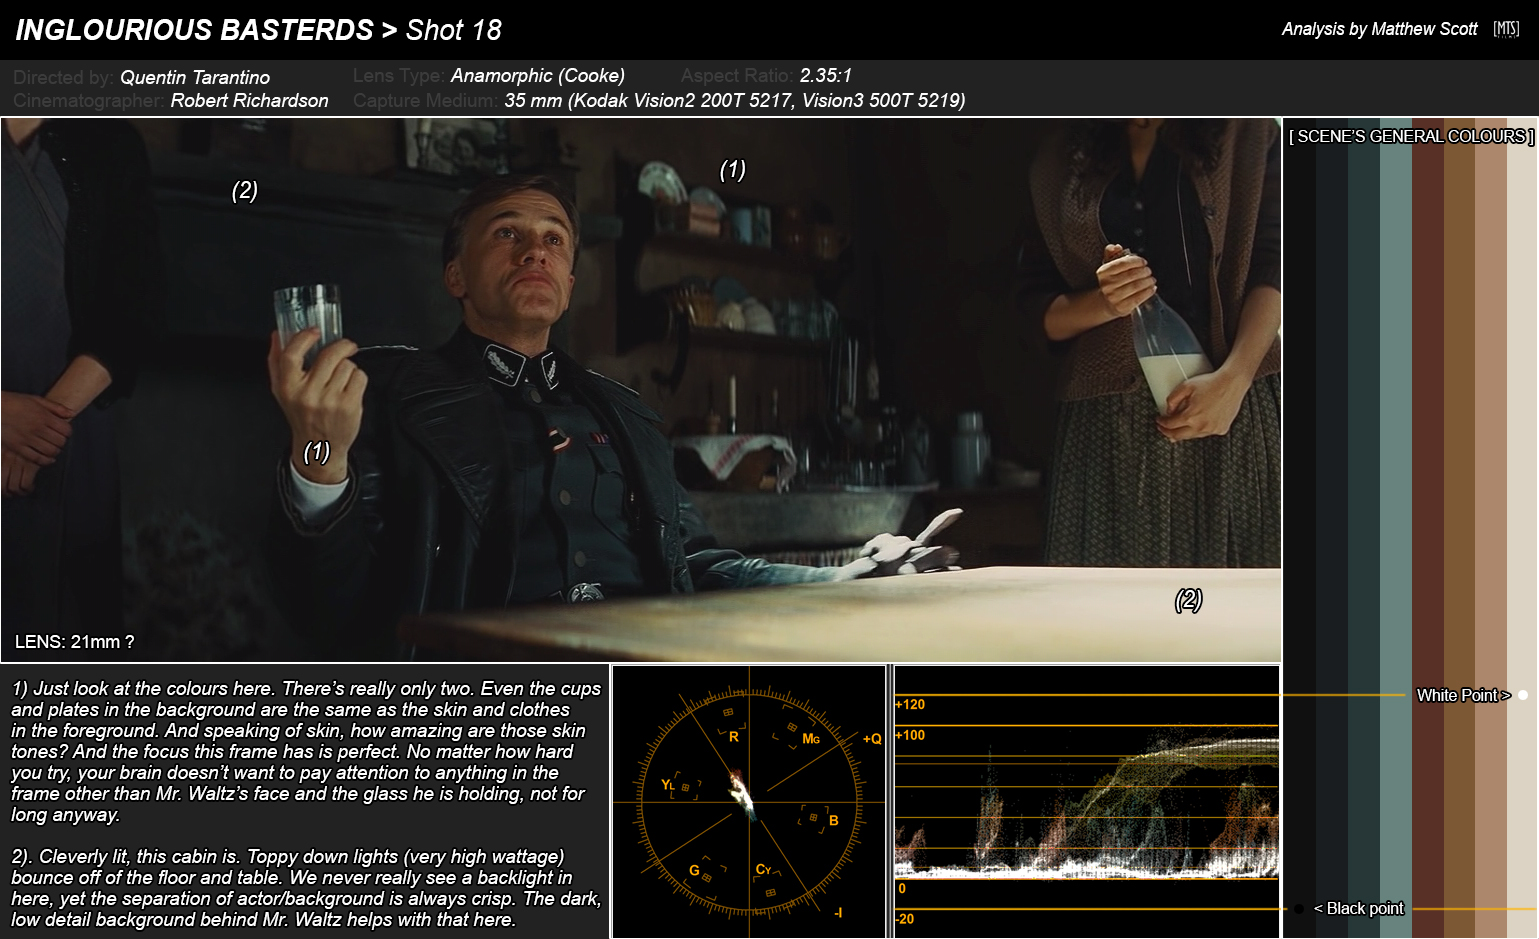Click the +Q axis label on the vectorscope
This screenshot has height=939, width=1539.
872,739
